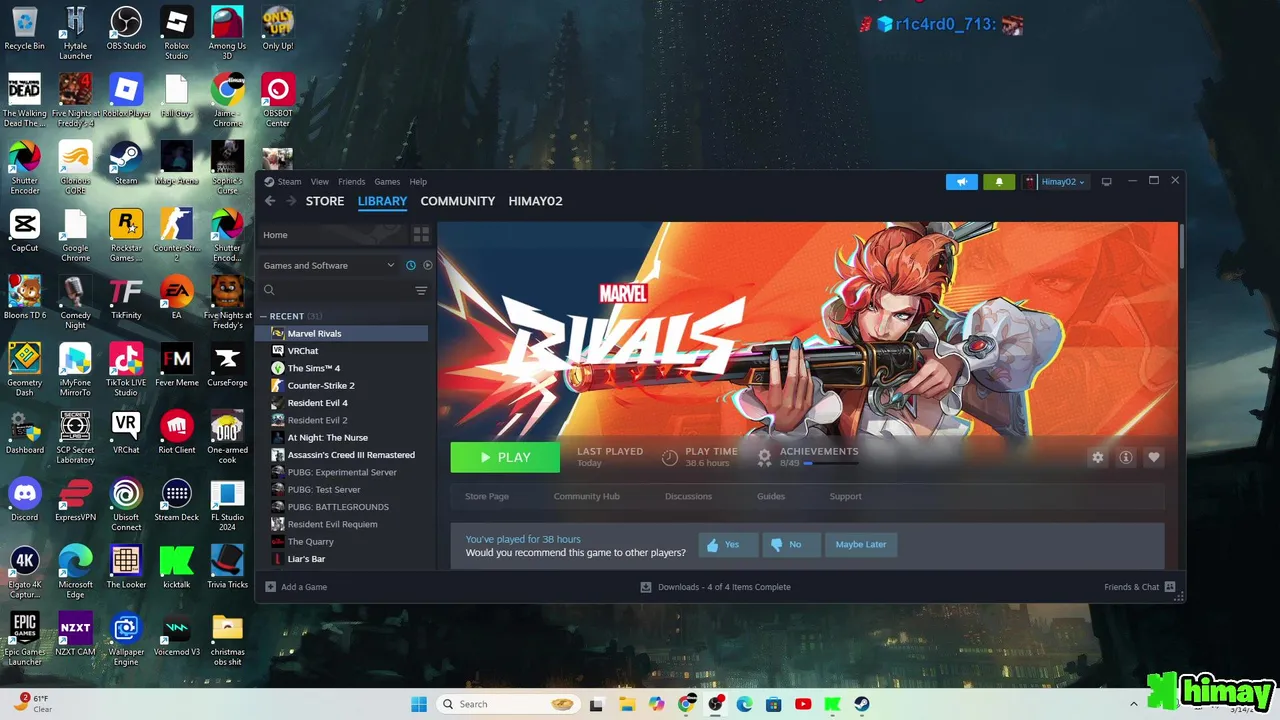Toggle library collections grid view icon
Viewport: 1280px width, 720px height.
[x=421, y=235]
